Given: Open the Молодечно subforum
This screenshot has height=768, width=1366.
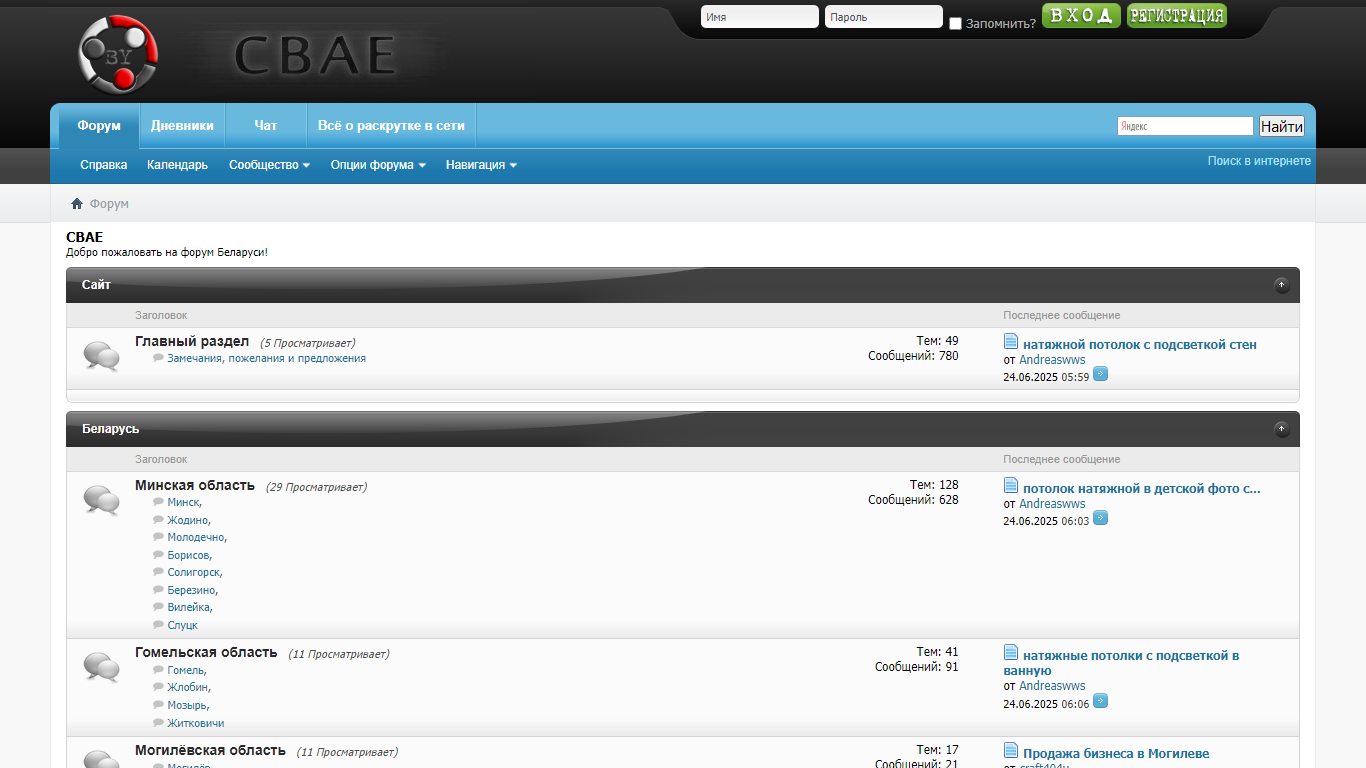Looking at the screenshot, I should (x=196, y=538).
